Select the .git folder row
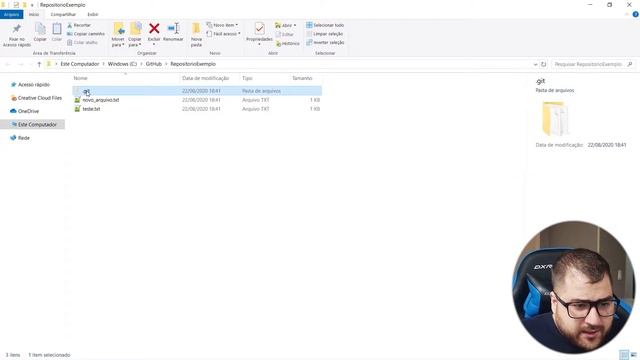Image resolution: width=640 pixels, height=360 pixels. [x=197, y=91]
